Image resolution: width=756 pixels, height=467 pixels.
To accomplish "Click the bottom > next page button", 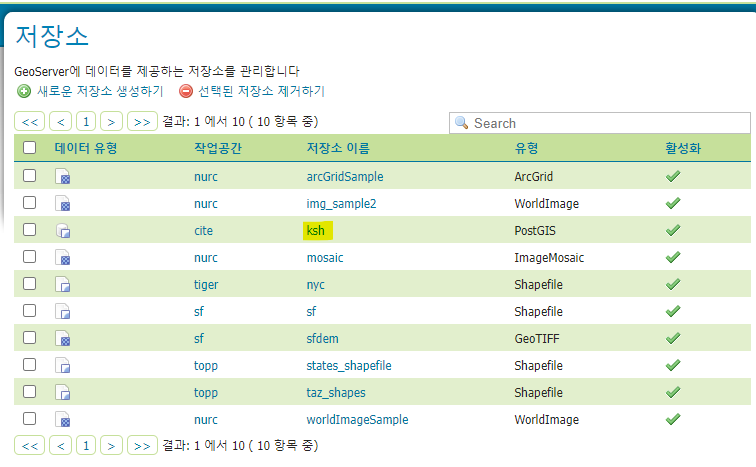I will click(111, 445).
